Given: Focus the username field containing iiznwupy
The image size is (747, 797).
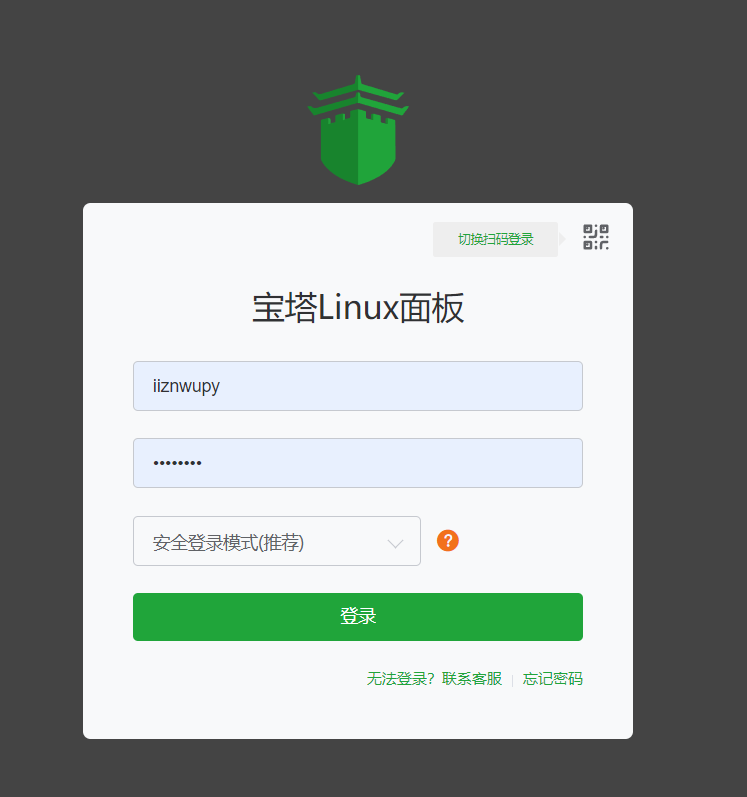Looking at the screenshot, I should pos(358,386).
